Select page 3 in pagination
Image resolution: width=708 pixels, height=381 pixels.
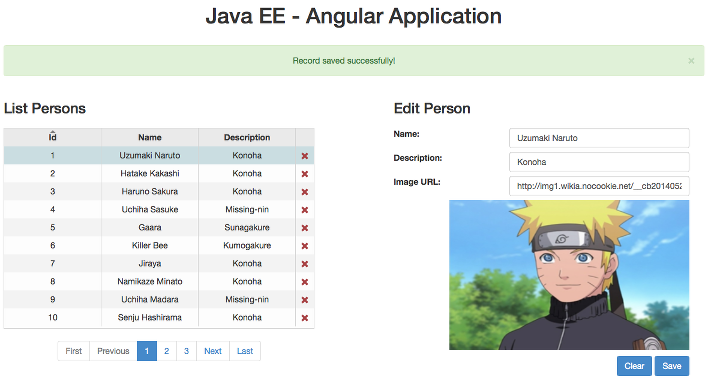coord(186,351)
